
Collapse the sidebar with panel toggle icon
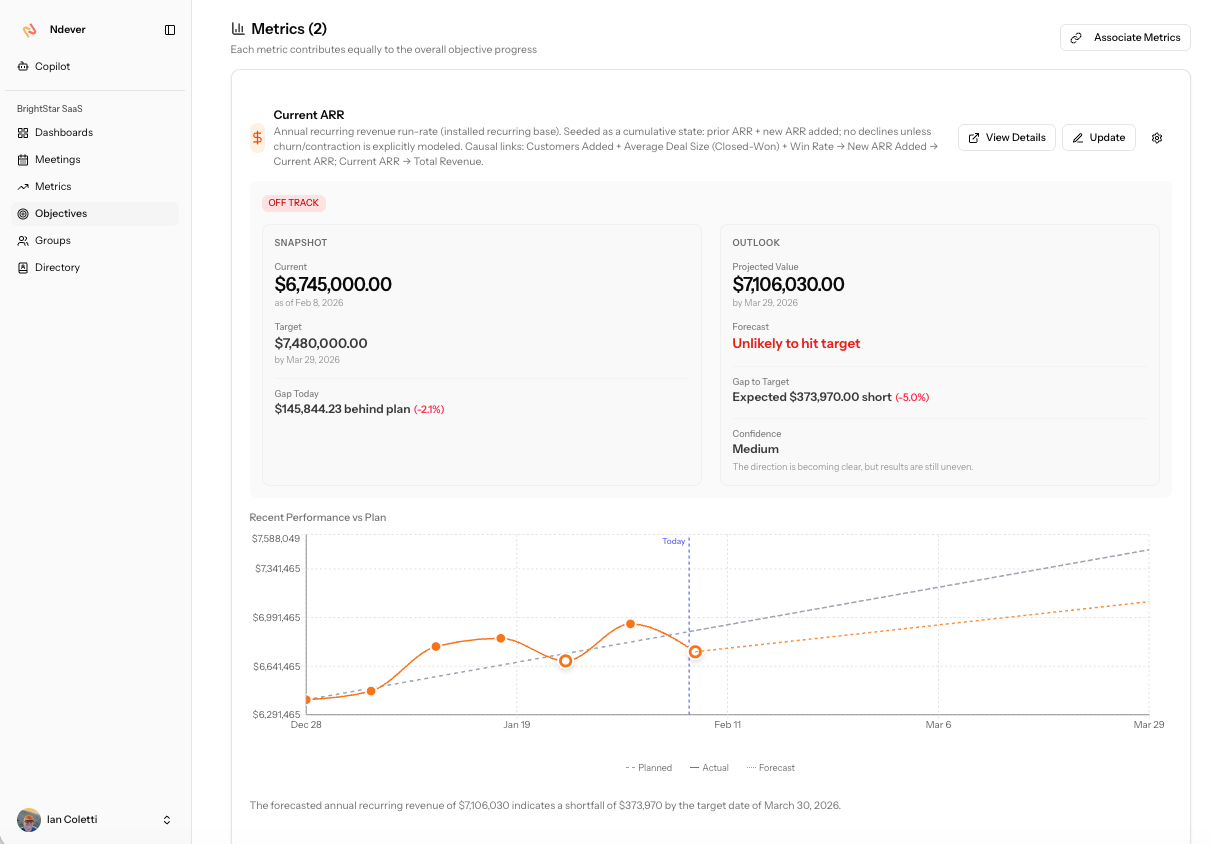point(170,30)
